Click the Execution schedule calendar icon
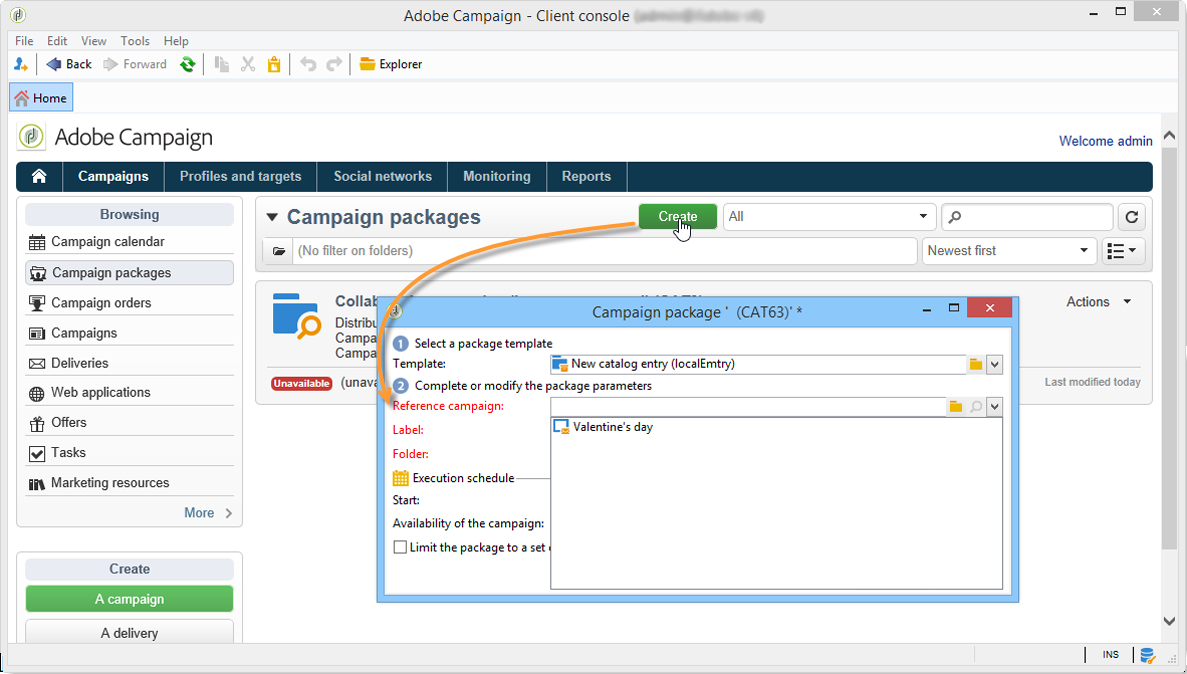 click(400, 479)
